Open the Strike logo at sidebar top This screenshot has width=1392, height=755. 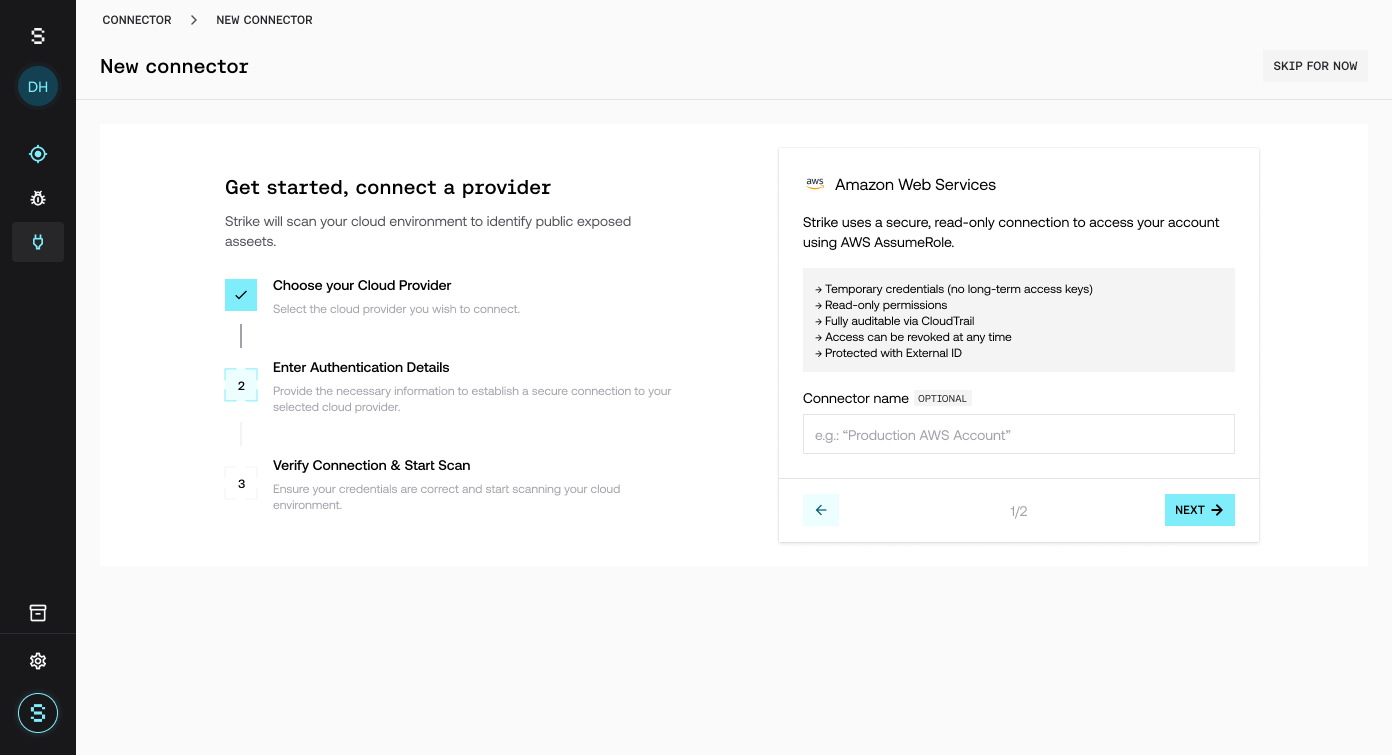(38, 36)
